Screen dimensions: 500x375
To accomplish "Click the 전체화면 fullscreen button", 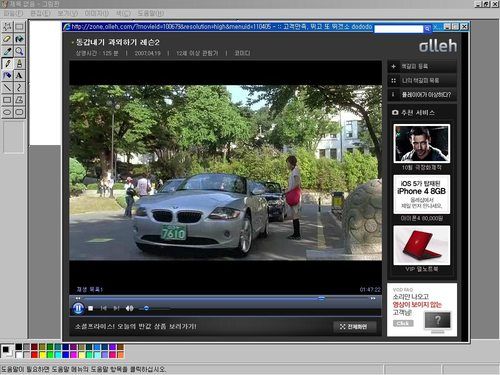I will [x=355, y=327].
